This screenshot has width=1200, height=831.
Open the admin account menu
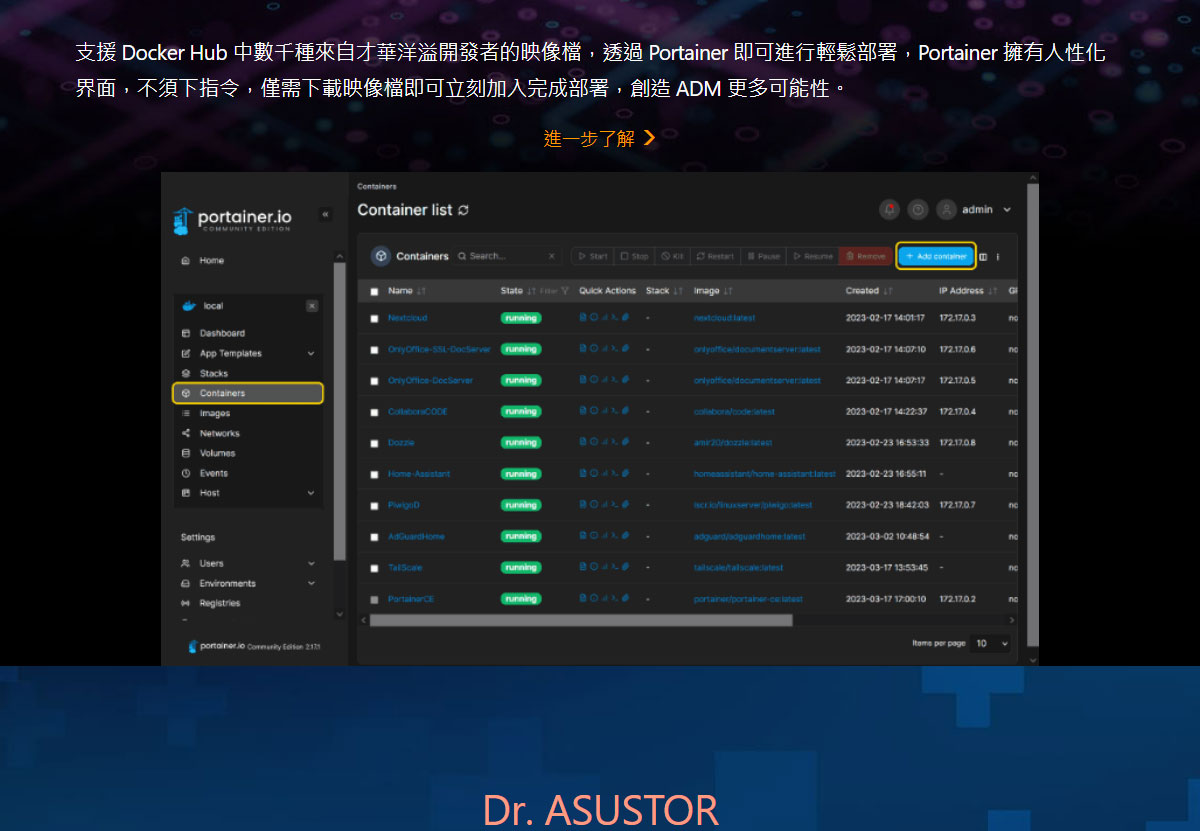click(978, 209)
